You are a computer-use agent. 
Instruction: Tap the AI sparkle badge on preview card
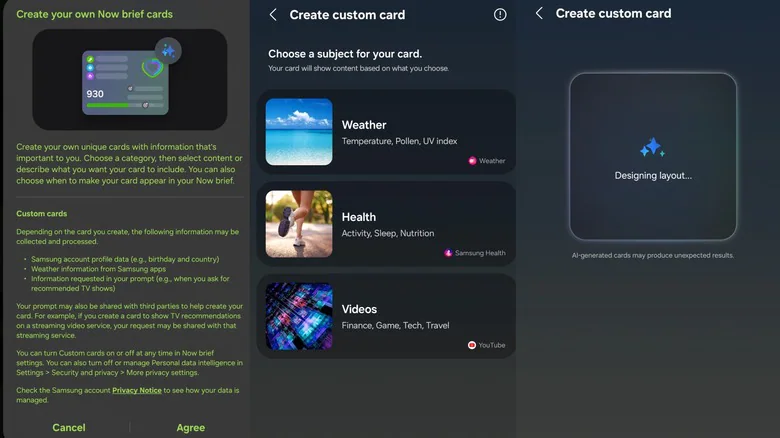[168, 51]
